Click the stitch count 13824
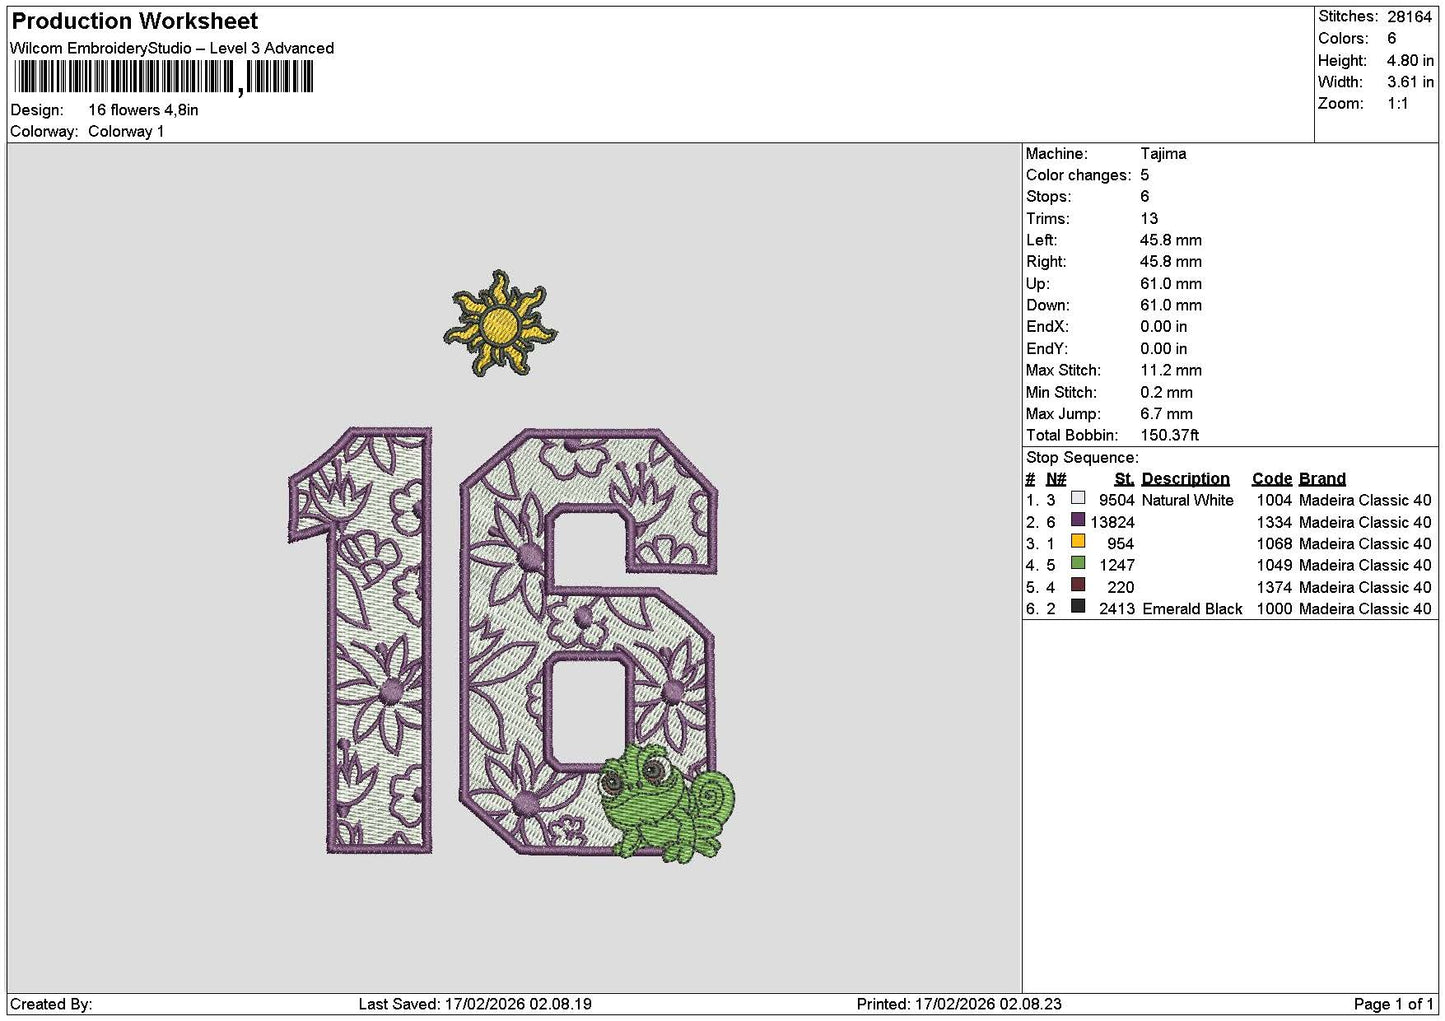The image size is (1445, 1021). coord(1112,522)
